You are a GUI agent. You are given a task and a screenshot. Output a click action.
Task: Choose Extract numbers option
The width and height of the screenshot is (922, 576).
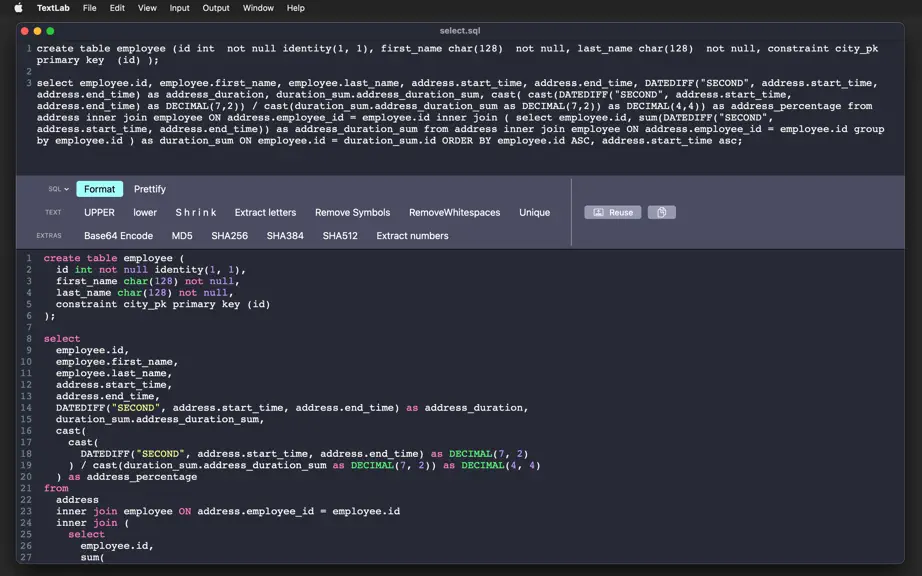click(412, 236)
